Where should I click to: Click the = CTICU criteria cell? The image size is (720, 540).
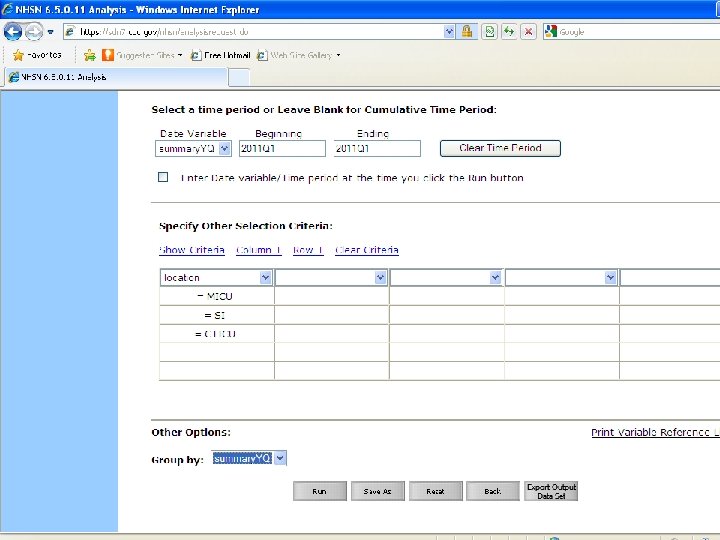coord(217,334)
